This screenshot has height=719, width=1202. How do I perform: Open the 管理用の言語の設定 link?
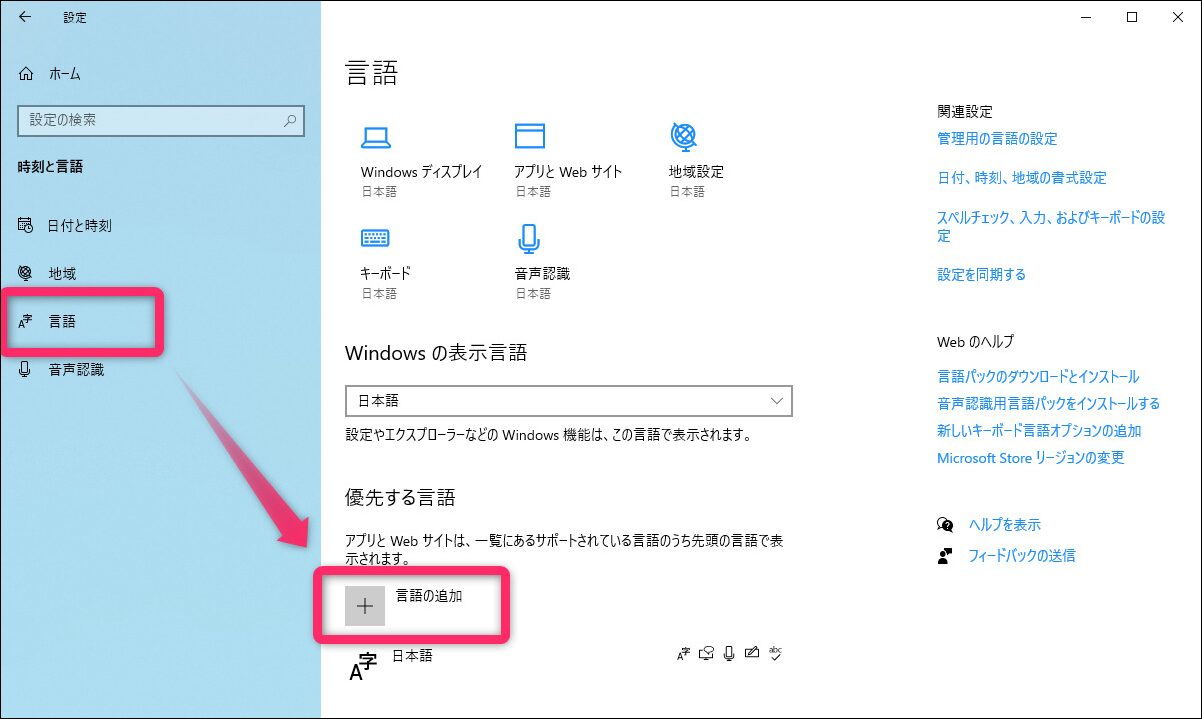997,139
